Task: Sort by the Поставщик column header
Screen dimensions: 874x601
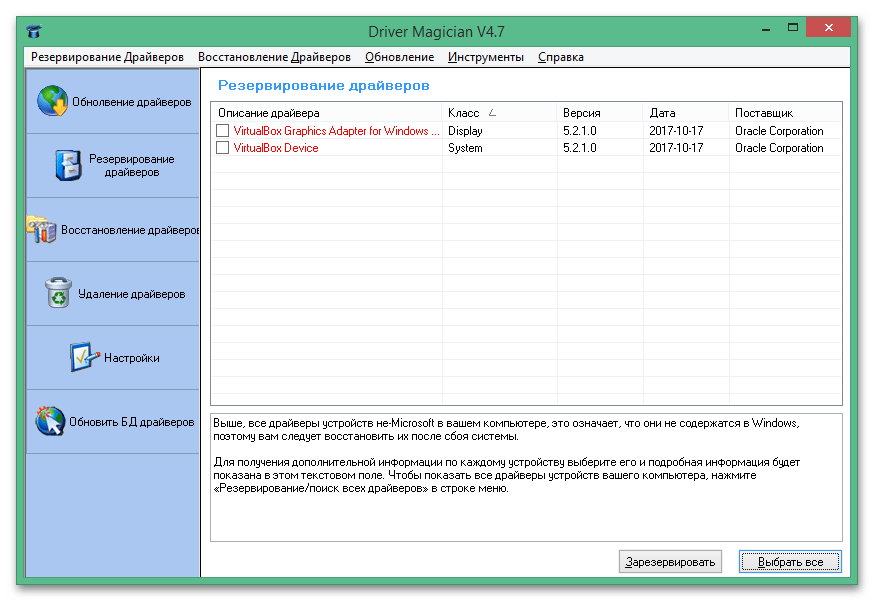Action: pos(785,113)
